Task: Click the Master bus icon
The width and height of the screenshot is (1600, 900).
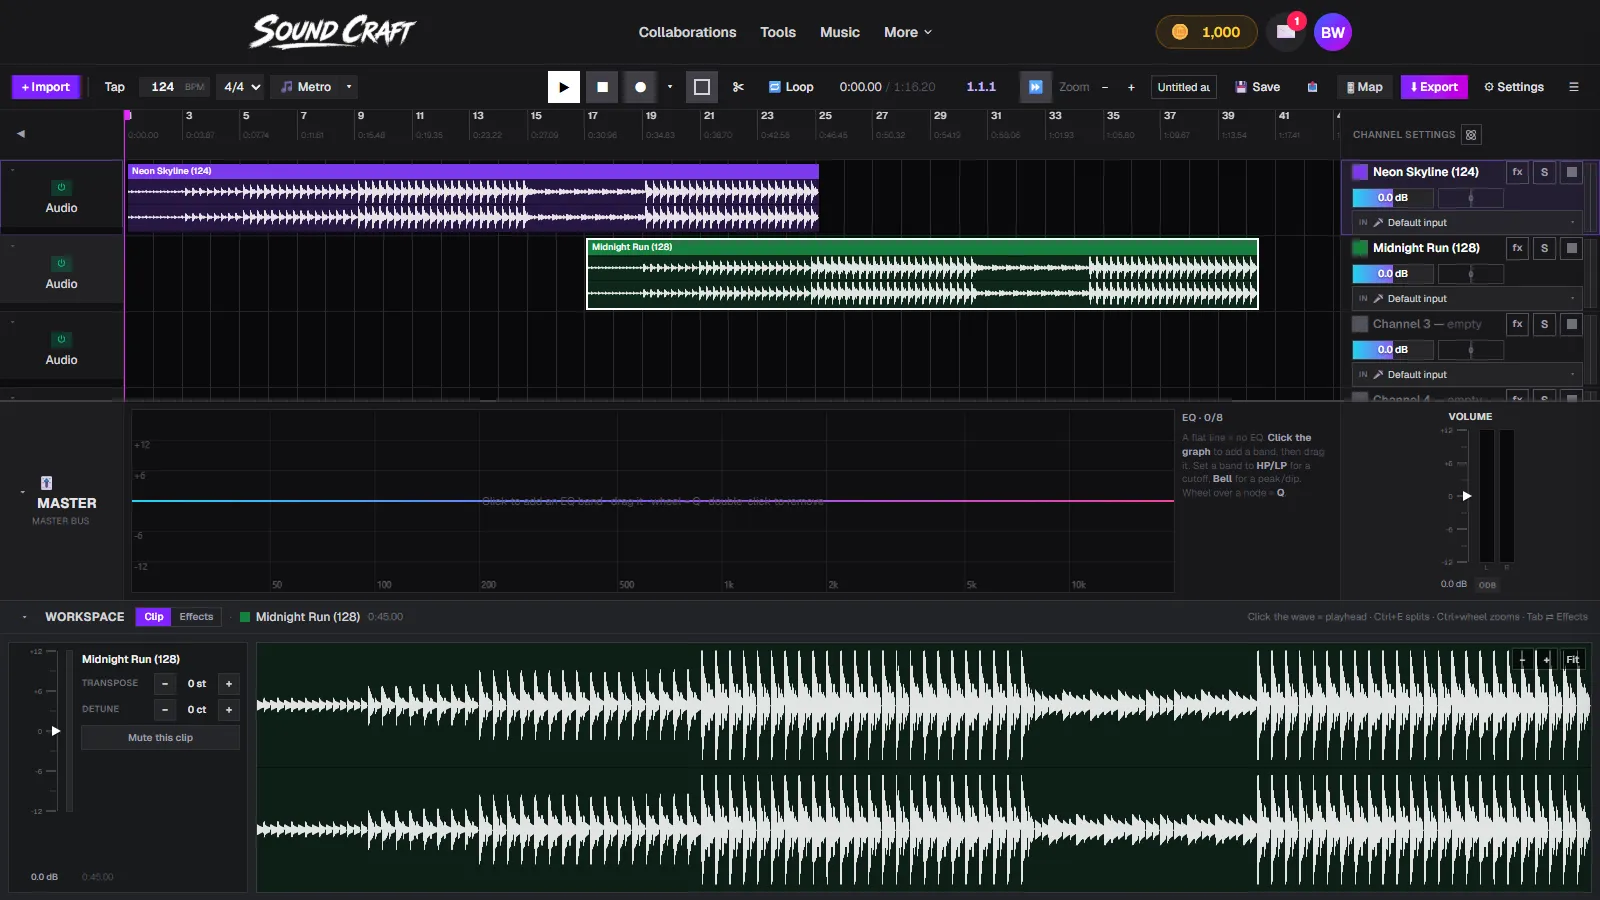Action: 46,483
